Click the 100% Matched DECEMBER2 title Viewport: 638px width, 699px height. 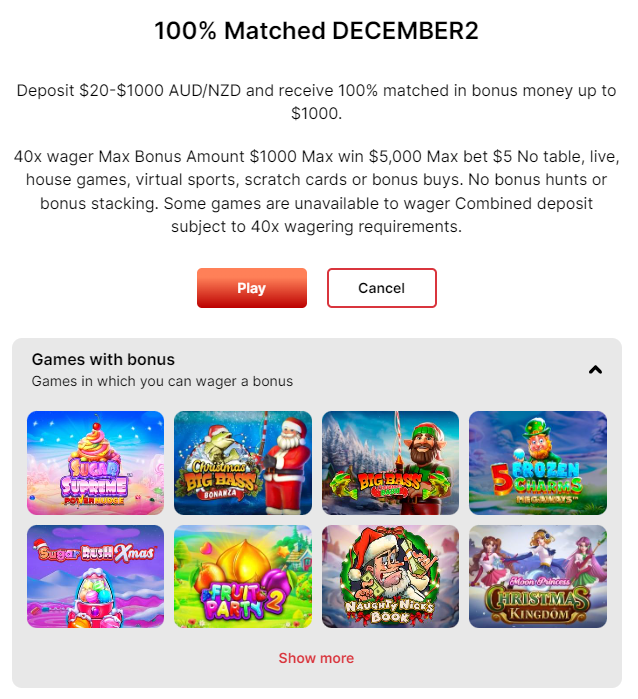tap(316, 31)
